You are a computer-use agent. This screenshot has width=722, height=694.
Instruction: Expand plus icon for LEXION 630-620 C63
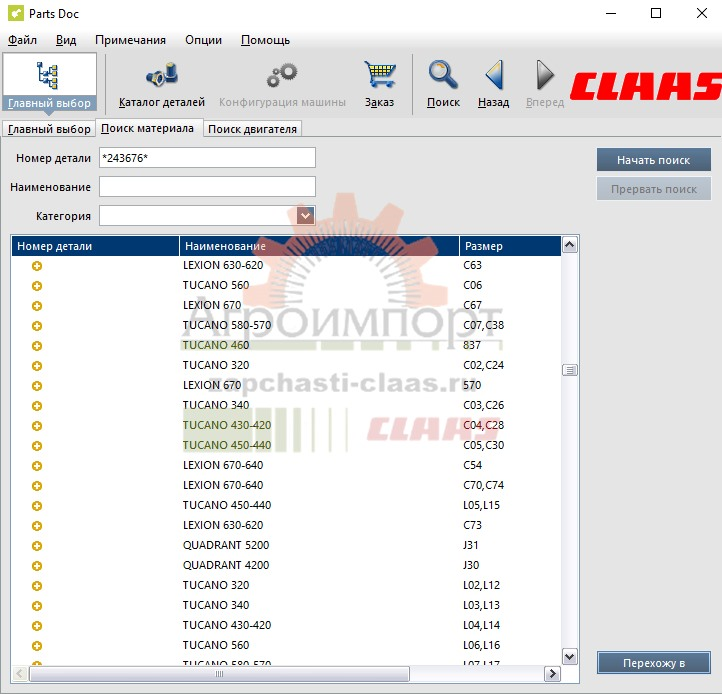pyautogui.click(x=37, y=266)
